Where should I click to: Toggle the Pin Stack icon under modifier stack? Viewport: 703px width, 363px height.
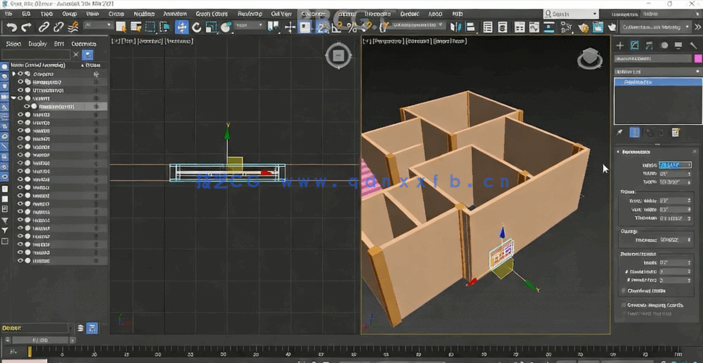[x=620, y=133]
